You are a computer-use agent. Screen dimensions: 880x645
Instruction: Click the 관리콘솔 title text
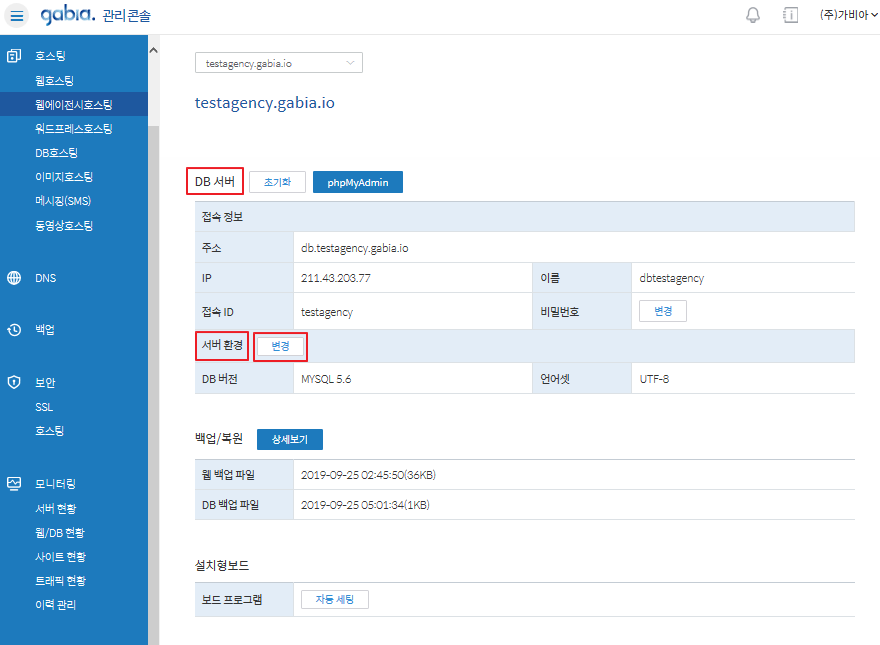(x=127, y=16)
